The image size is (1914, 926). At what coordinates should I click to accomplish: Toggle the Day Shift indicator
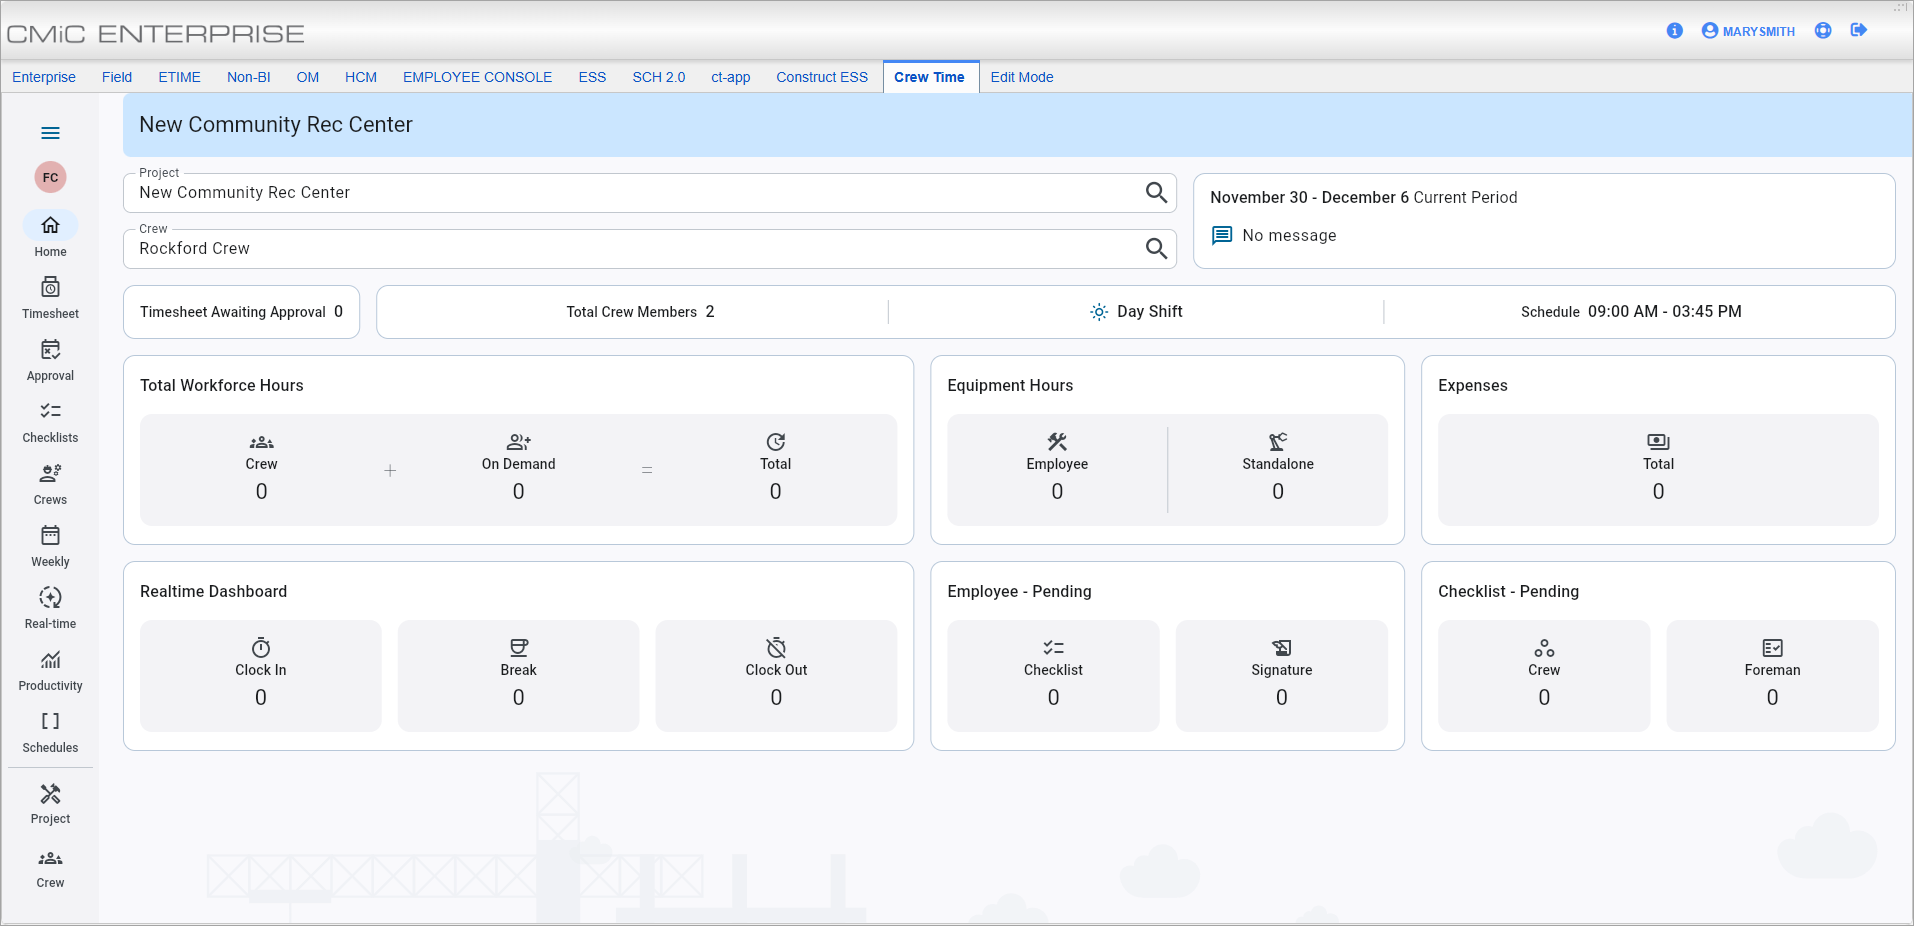tap(1137, 311)
